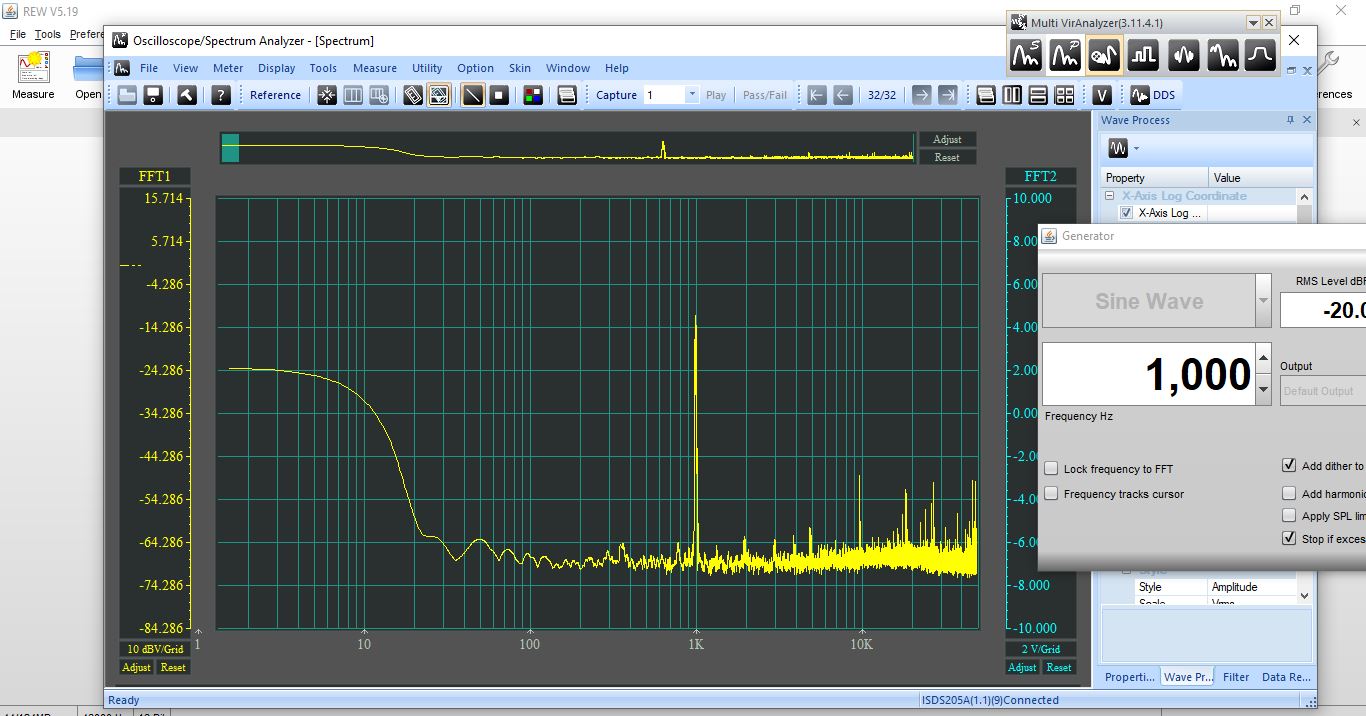Uncheck the X-Axis Log checkbox
The image size is (1366, 716).
(1127, 213)
